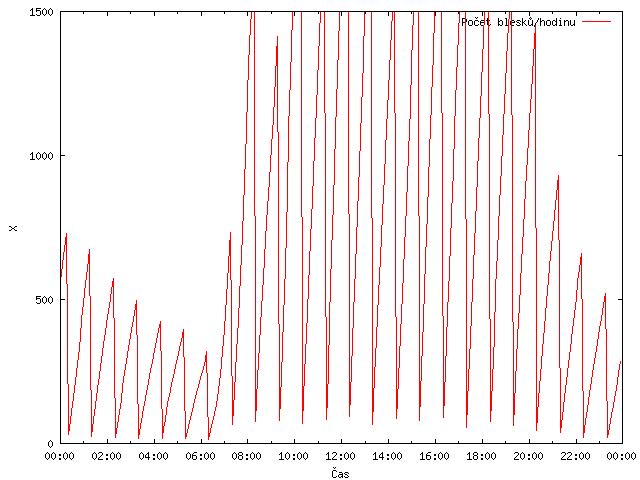
Task: Click the "12:00" time label
Action: (x=341, y=456)
